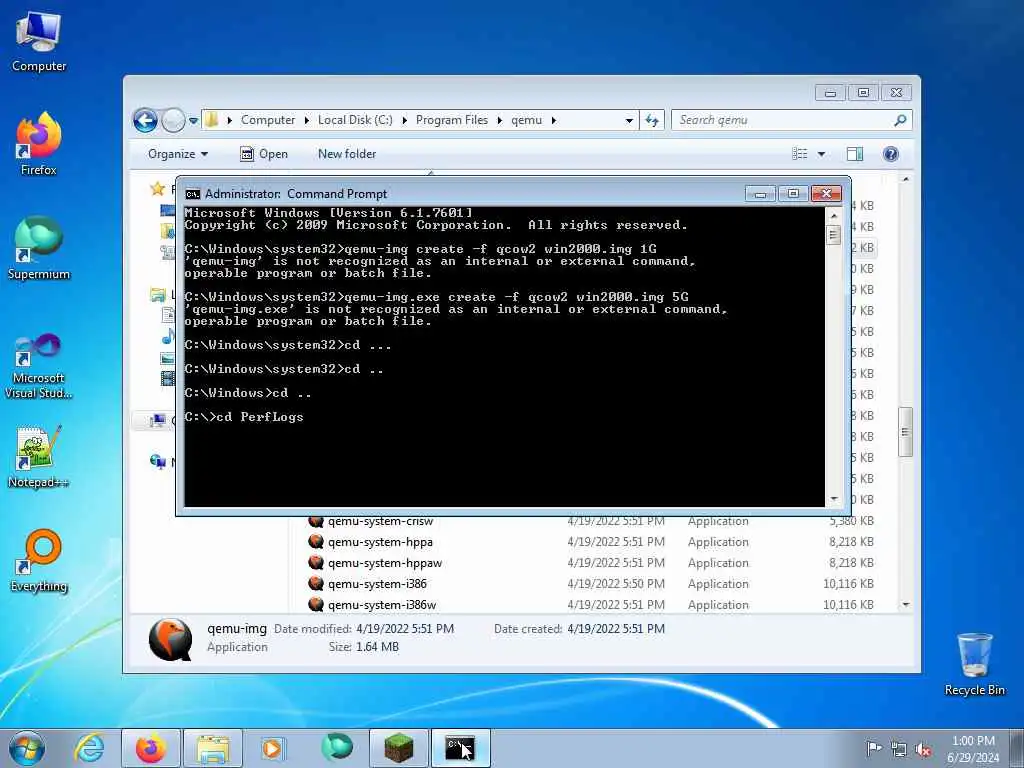This screenshot has height=768, width=1024.
Task: Navigate to Program Files breadcrumb
Action: [x=452, y=120]
